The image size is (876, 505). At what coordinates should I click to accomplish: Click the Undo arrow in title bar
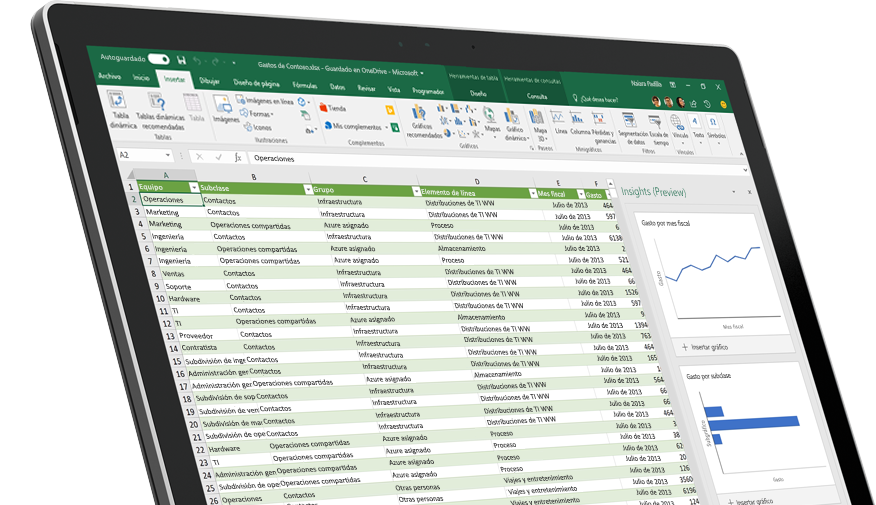pyautogui.click(x=197, y=62)
